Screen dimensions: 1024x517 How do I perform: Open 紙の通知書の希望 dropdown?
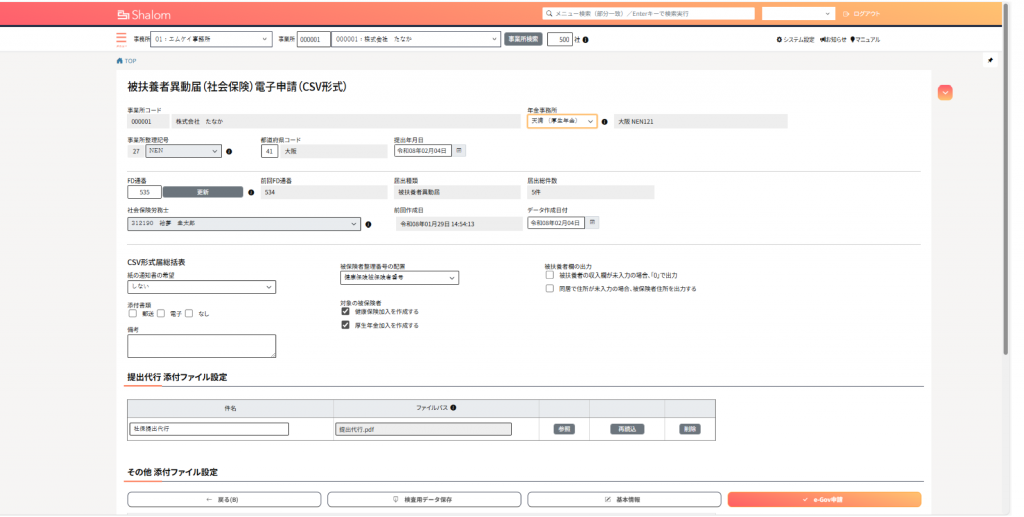[x=201, y=287]
